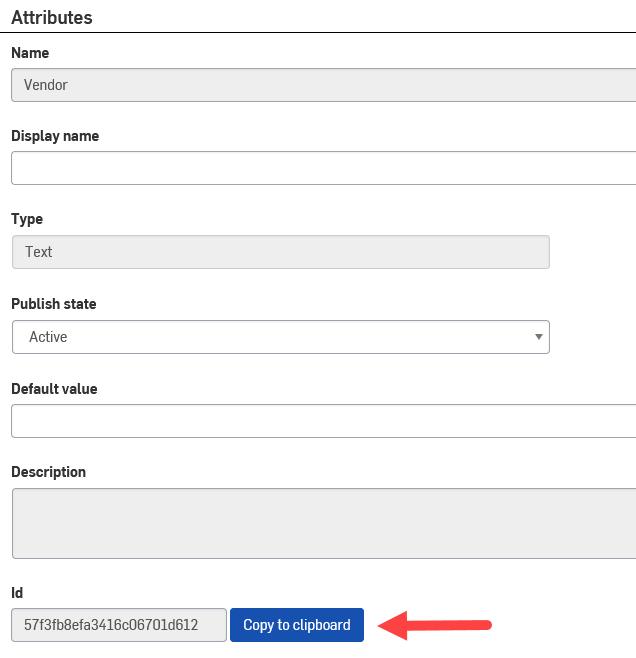Click the Publish state dropdown arrow
This screenshot has width=636, height=658.
point(539,337)
